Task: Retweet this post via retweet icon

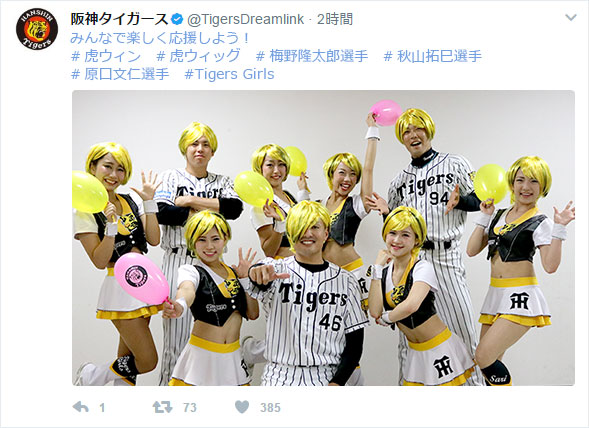Action: pyautogui.click(x=162, y=407)
